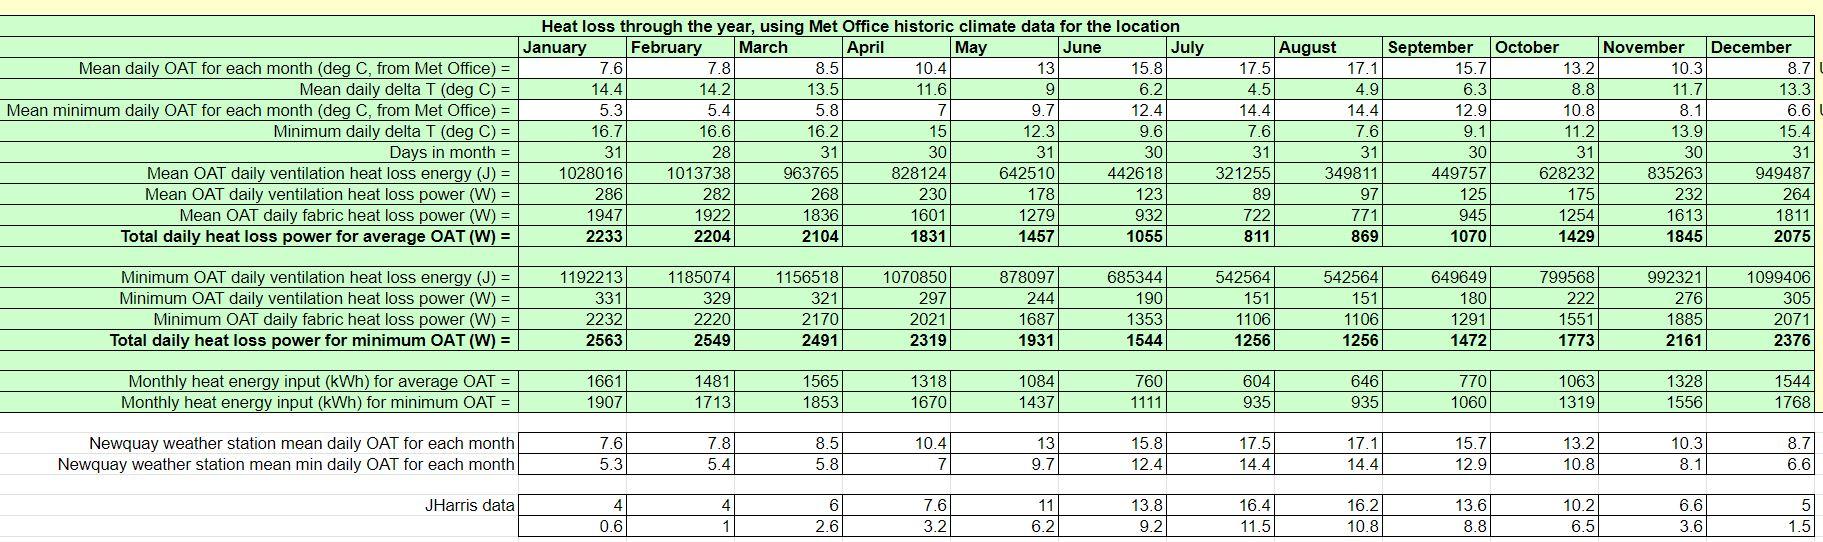This screenshot has width=1823, height=542.
Task: Click the Minimum daily delta T label
Action: (x=392, y=131)
